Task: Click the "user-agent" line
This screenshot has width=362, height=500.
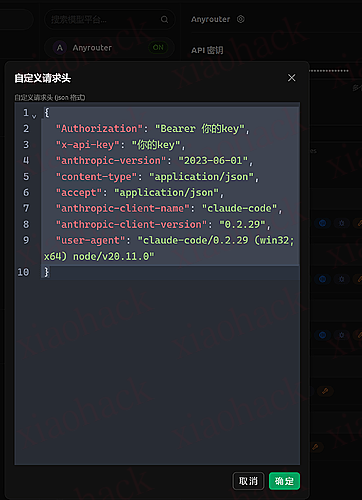Action: coord(170,248)
